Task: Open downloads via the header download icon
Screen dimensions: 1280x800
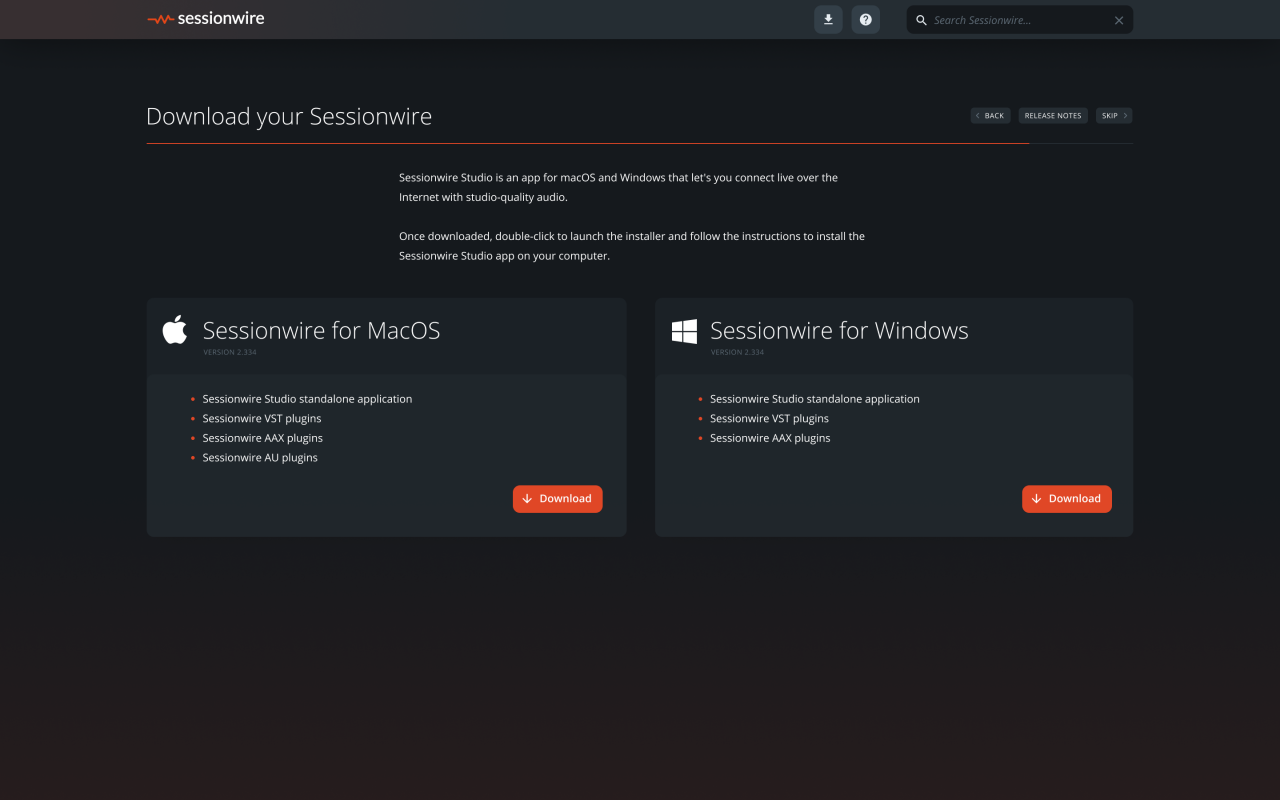Action: [828, 20]
